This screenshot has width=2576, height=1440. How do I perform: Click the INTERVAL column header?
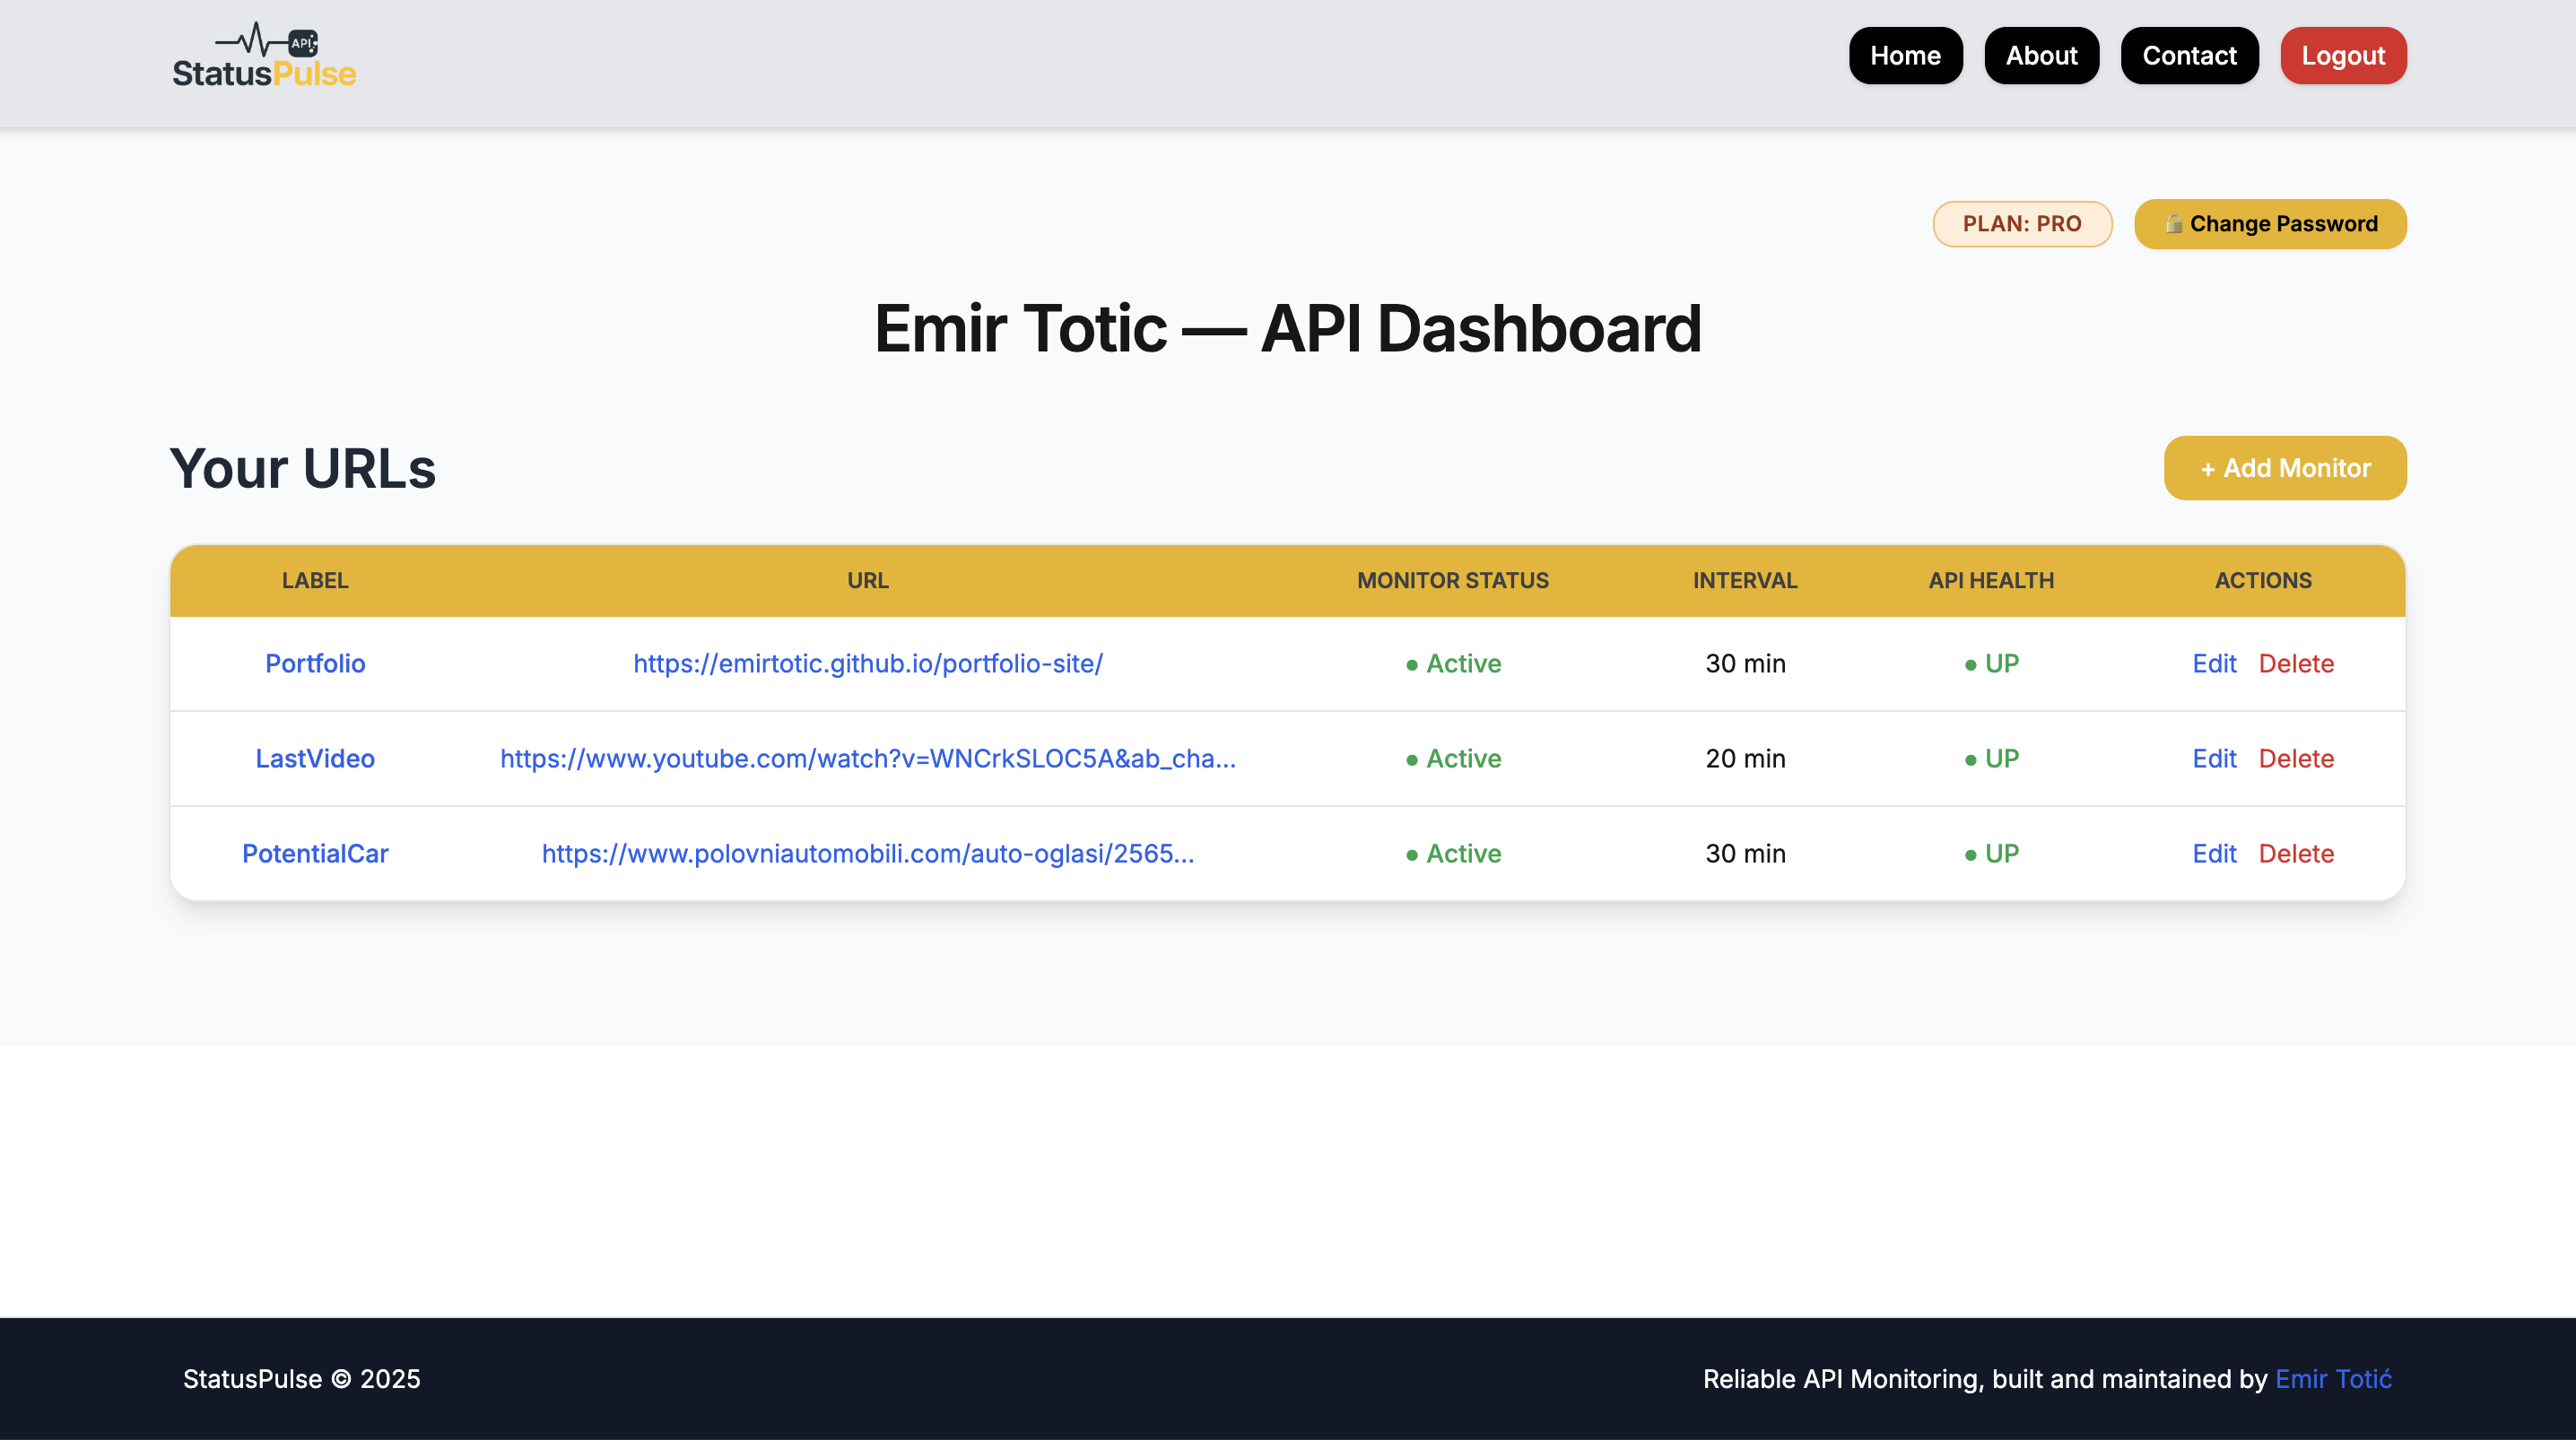1745,581
